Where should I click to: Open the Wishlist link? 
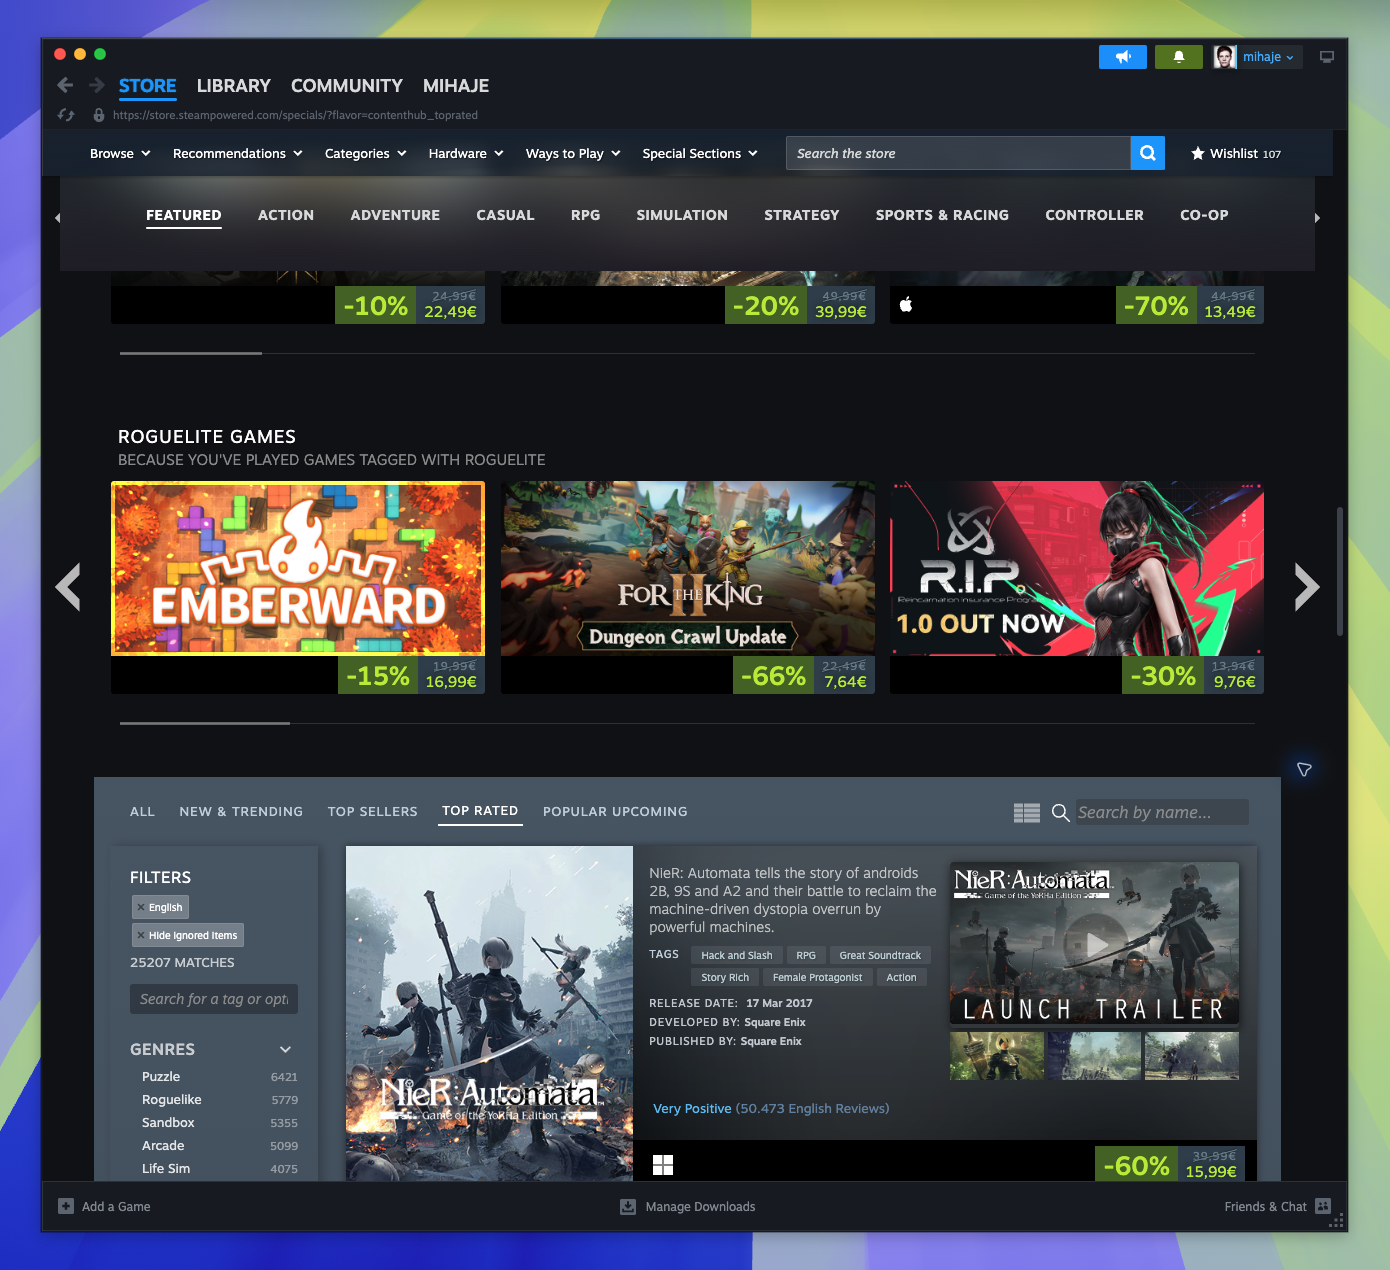[1236, 153]
